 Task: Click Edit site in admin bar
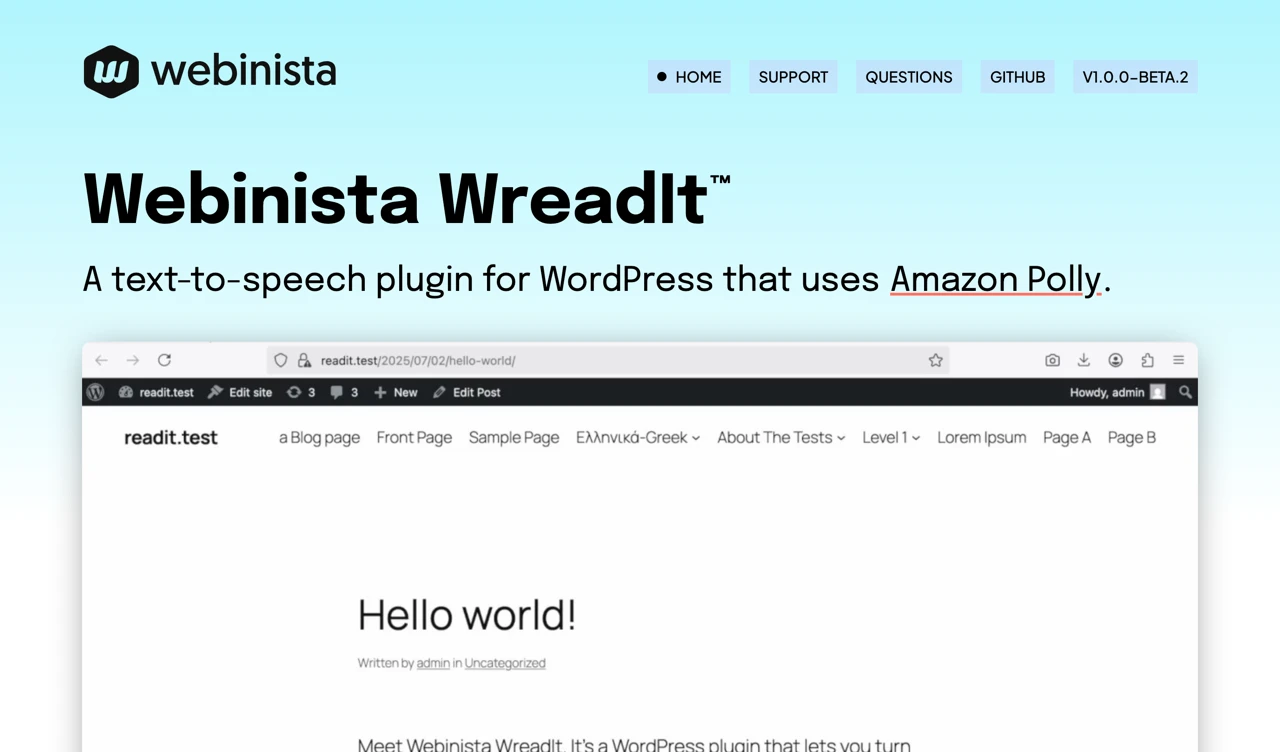[x=240, y=392]
